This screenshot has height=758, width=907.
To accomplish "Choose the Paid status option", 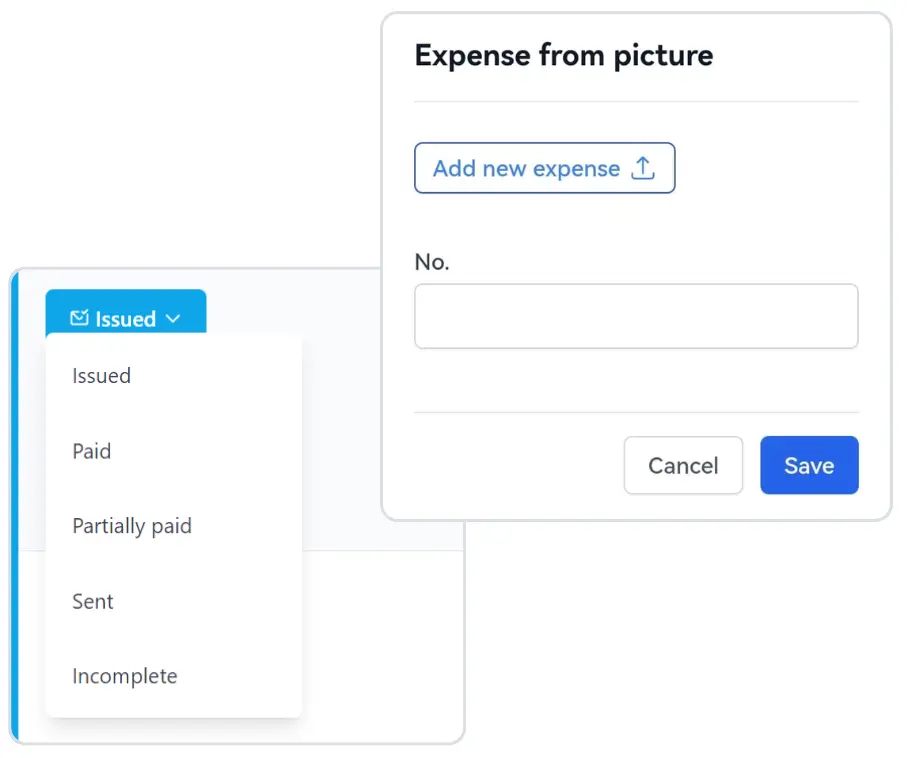I will tap(92, 451).
